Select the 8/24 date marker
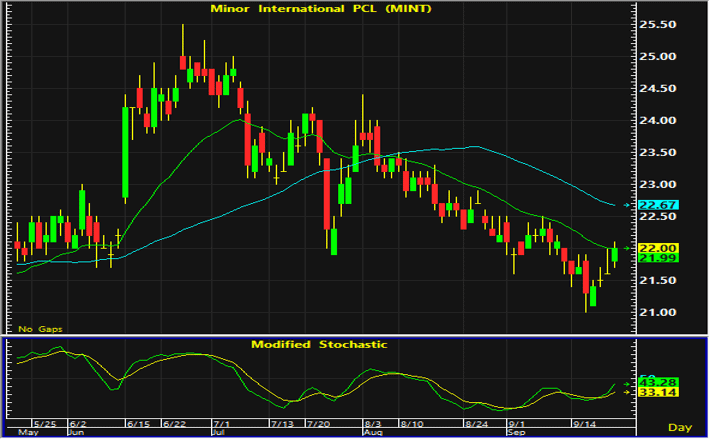This screenshot has height=439, width=710. click(x=476, y=424)
